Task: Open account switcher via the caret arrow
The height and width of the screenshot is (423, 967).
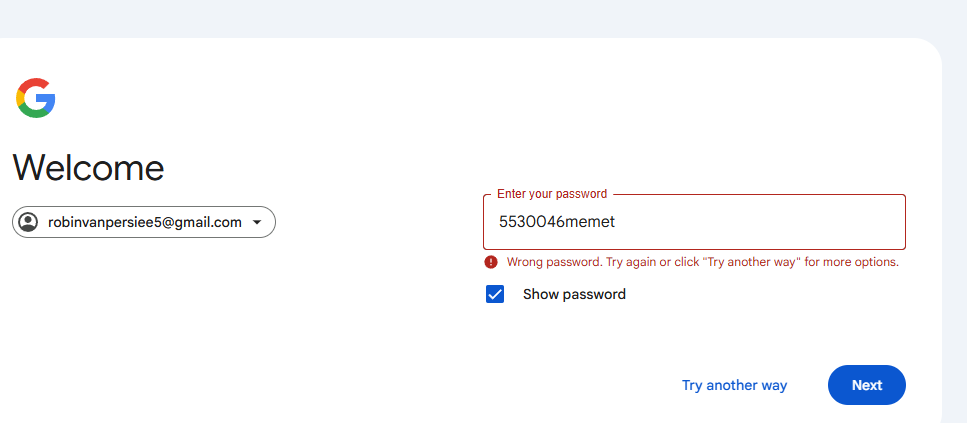Action: [257, 223]
